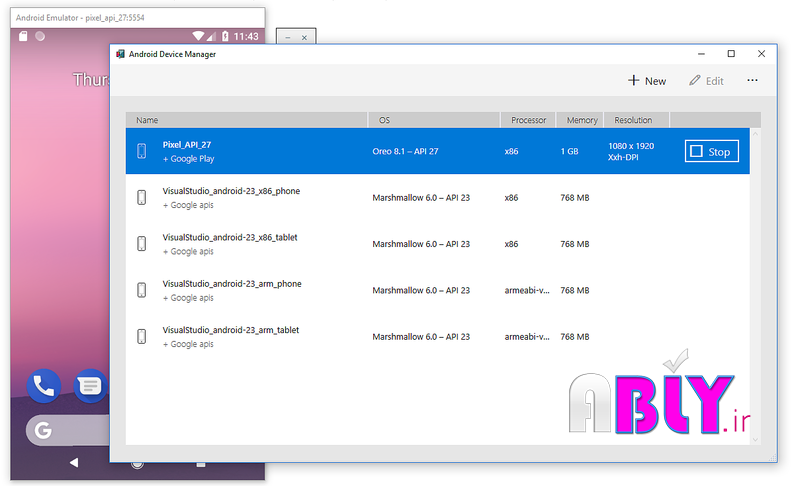Click the emulator battery status icon
Viewport: 800px width, 486px height.
pos(225,36)
